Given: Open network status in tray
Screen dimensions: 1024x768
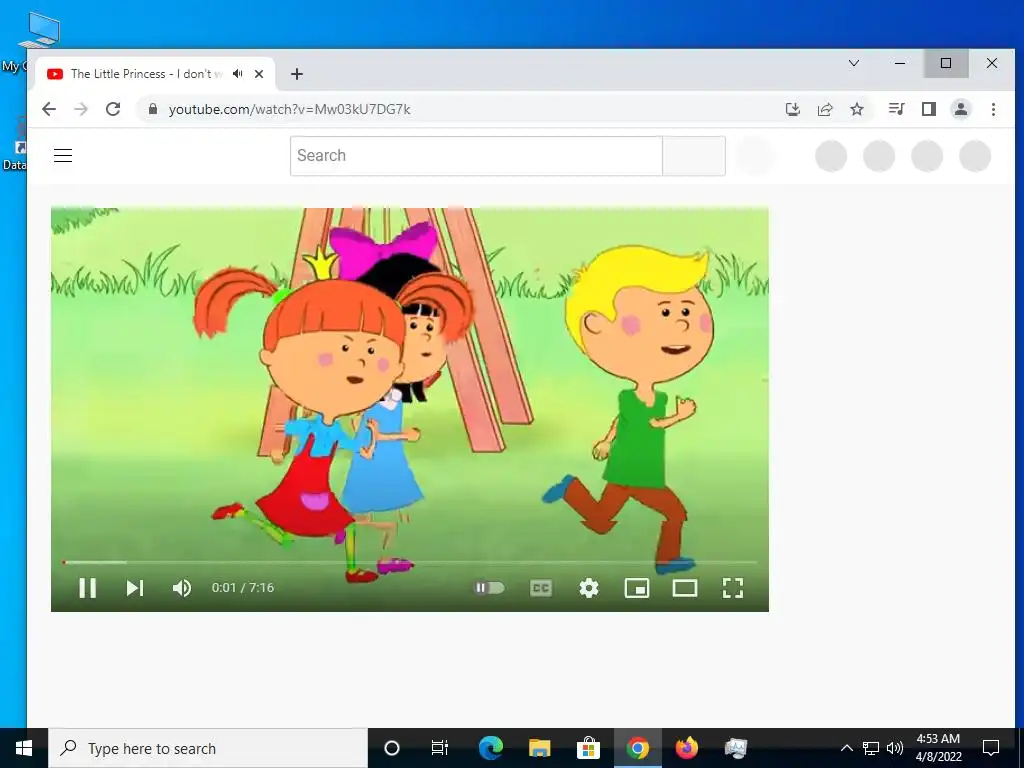Looking at the screenshot, I should [871, 748].
